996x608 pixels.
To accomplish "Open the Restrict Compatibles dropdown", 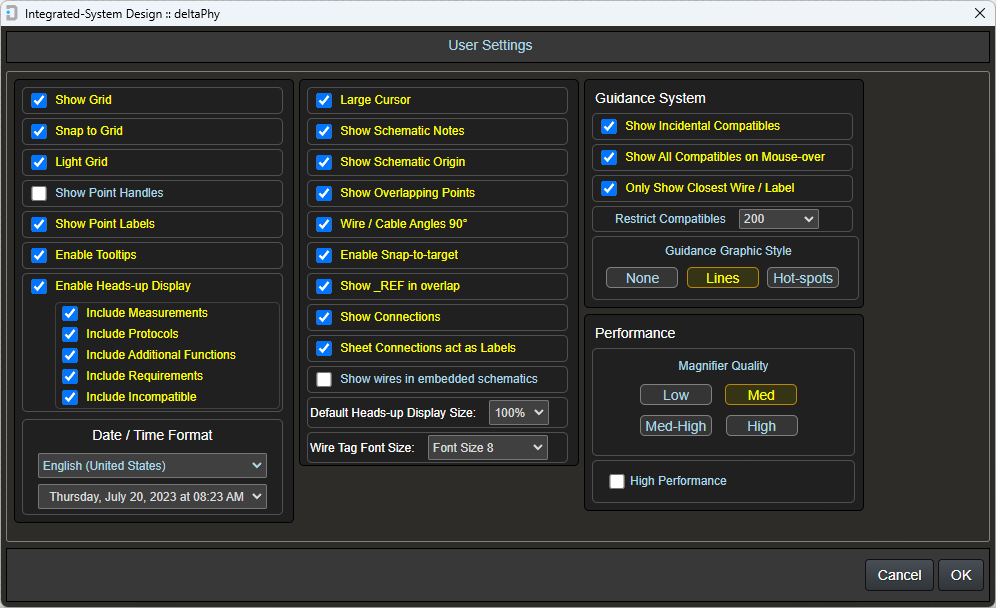I will pyautogui.click(x=778, y=218).
